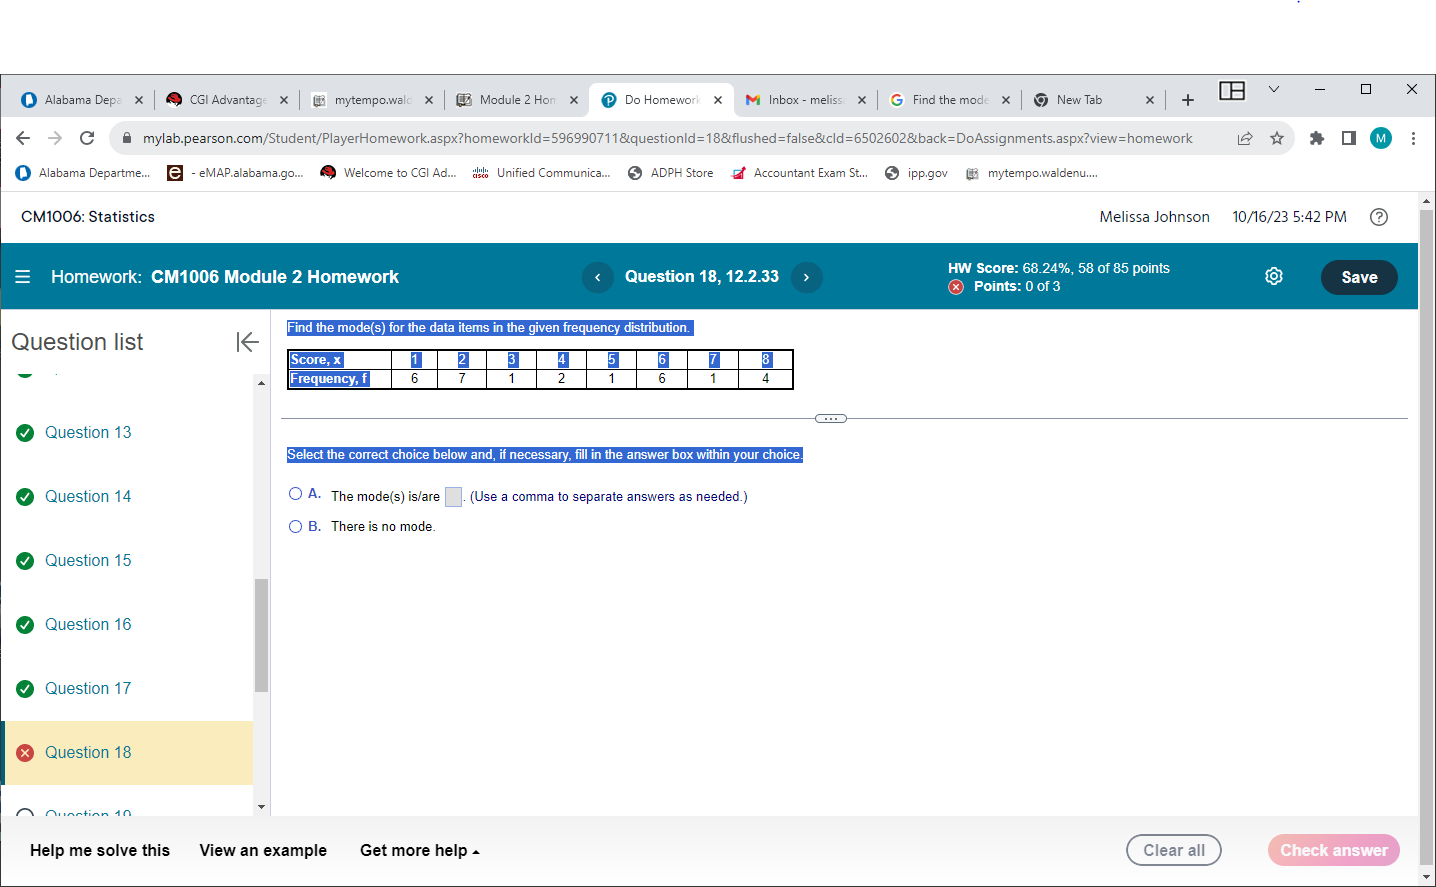Open Question 15 in the list
Viewport: 1436px width, 887px height.
[x=88, y=561]
